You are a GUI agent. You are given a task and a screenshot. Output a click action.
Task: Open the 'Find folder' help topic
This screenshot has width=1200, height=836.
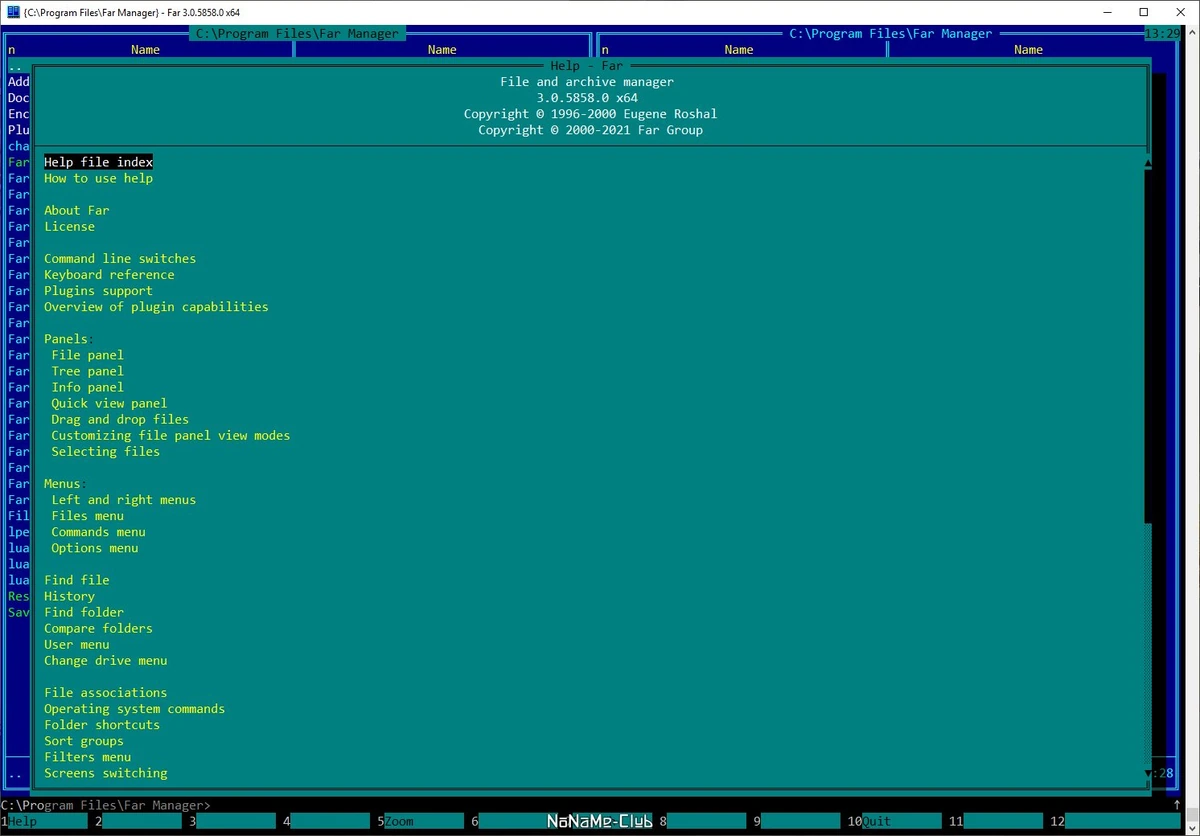pos(84,612)
